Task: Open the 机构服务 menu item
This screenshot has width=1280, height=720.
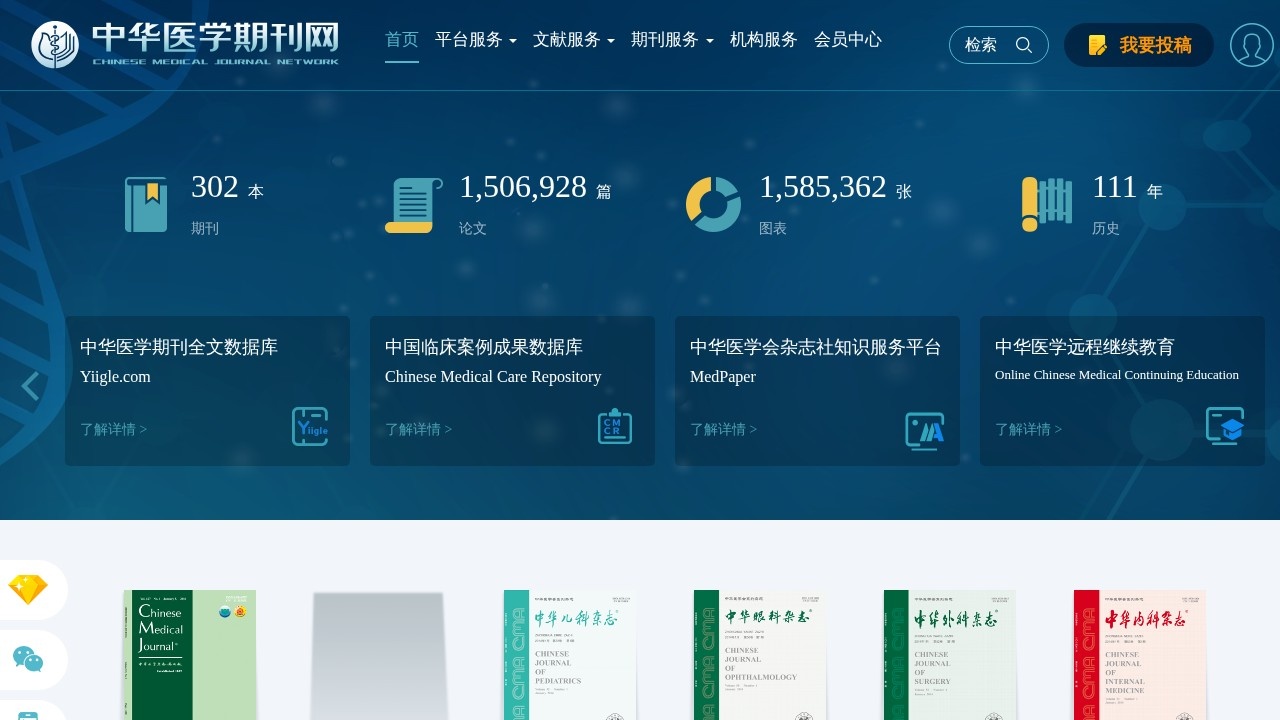Action: tap(764, 40)
